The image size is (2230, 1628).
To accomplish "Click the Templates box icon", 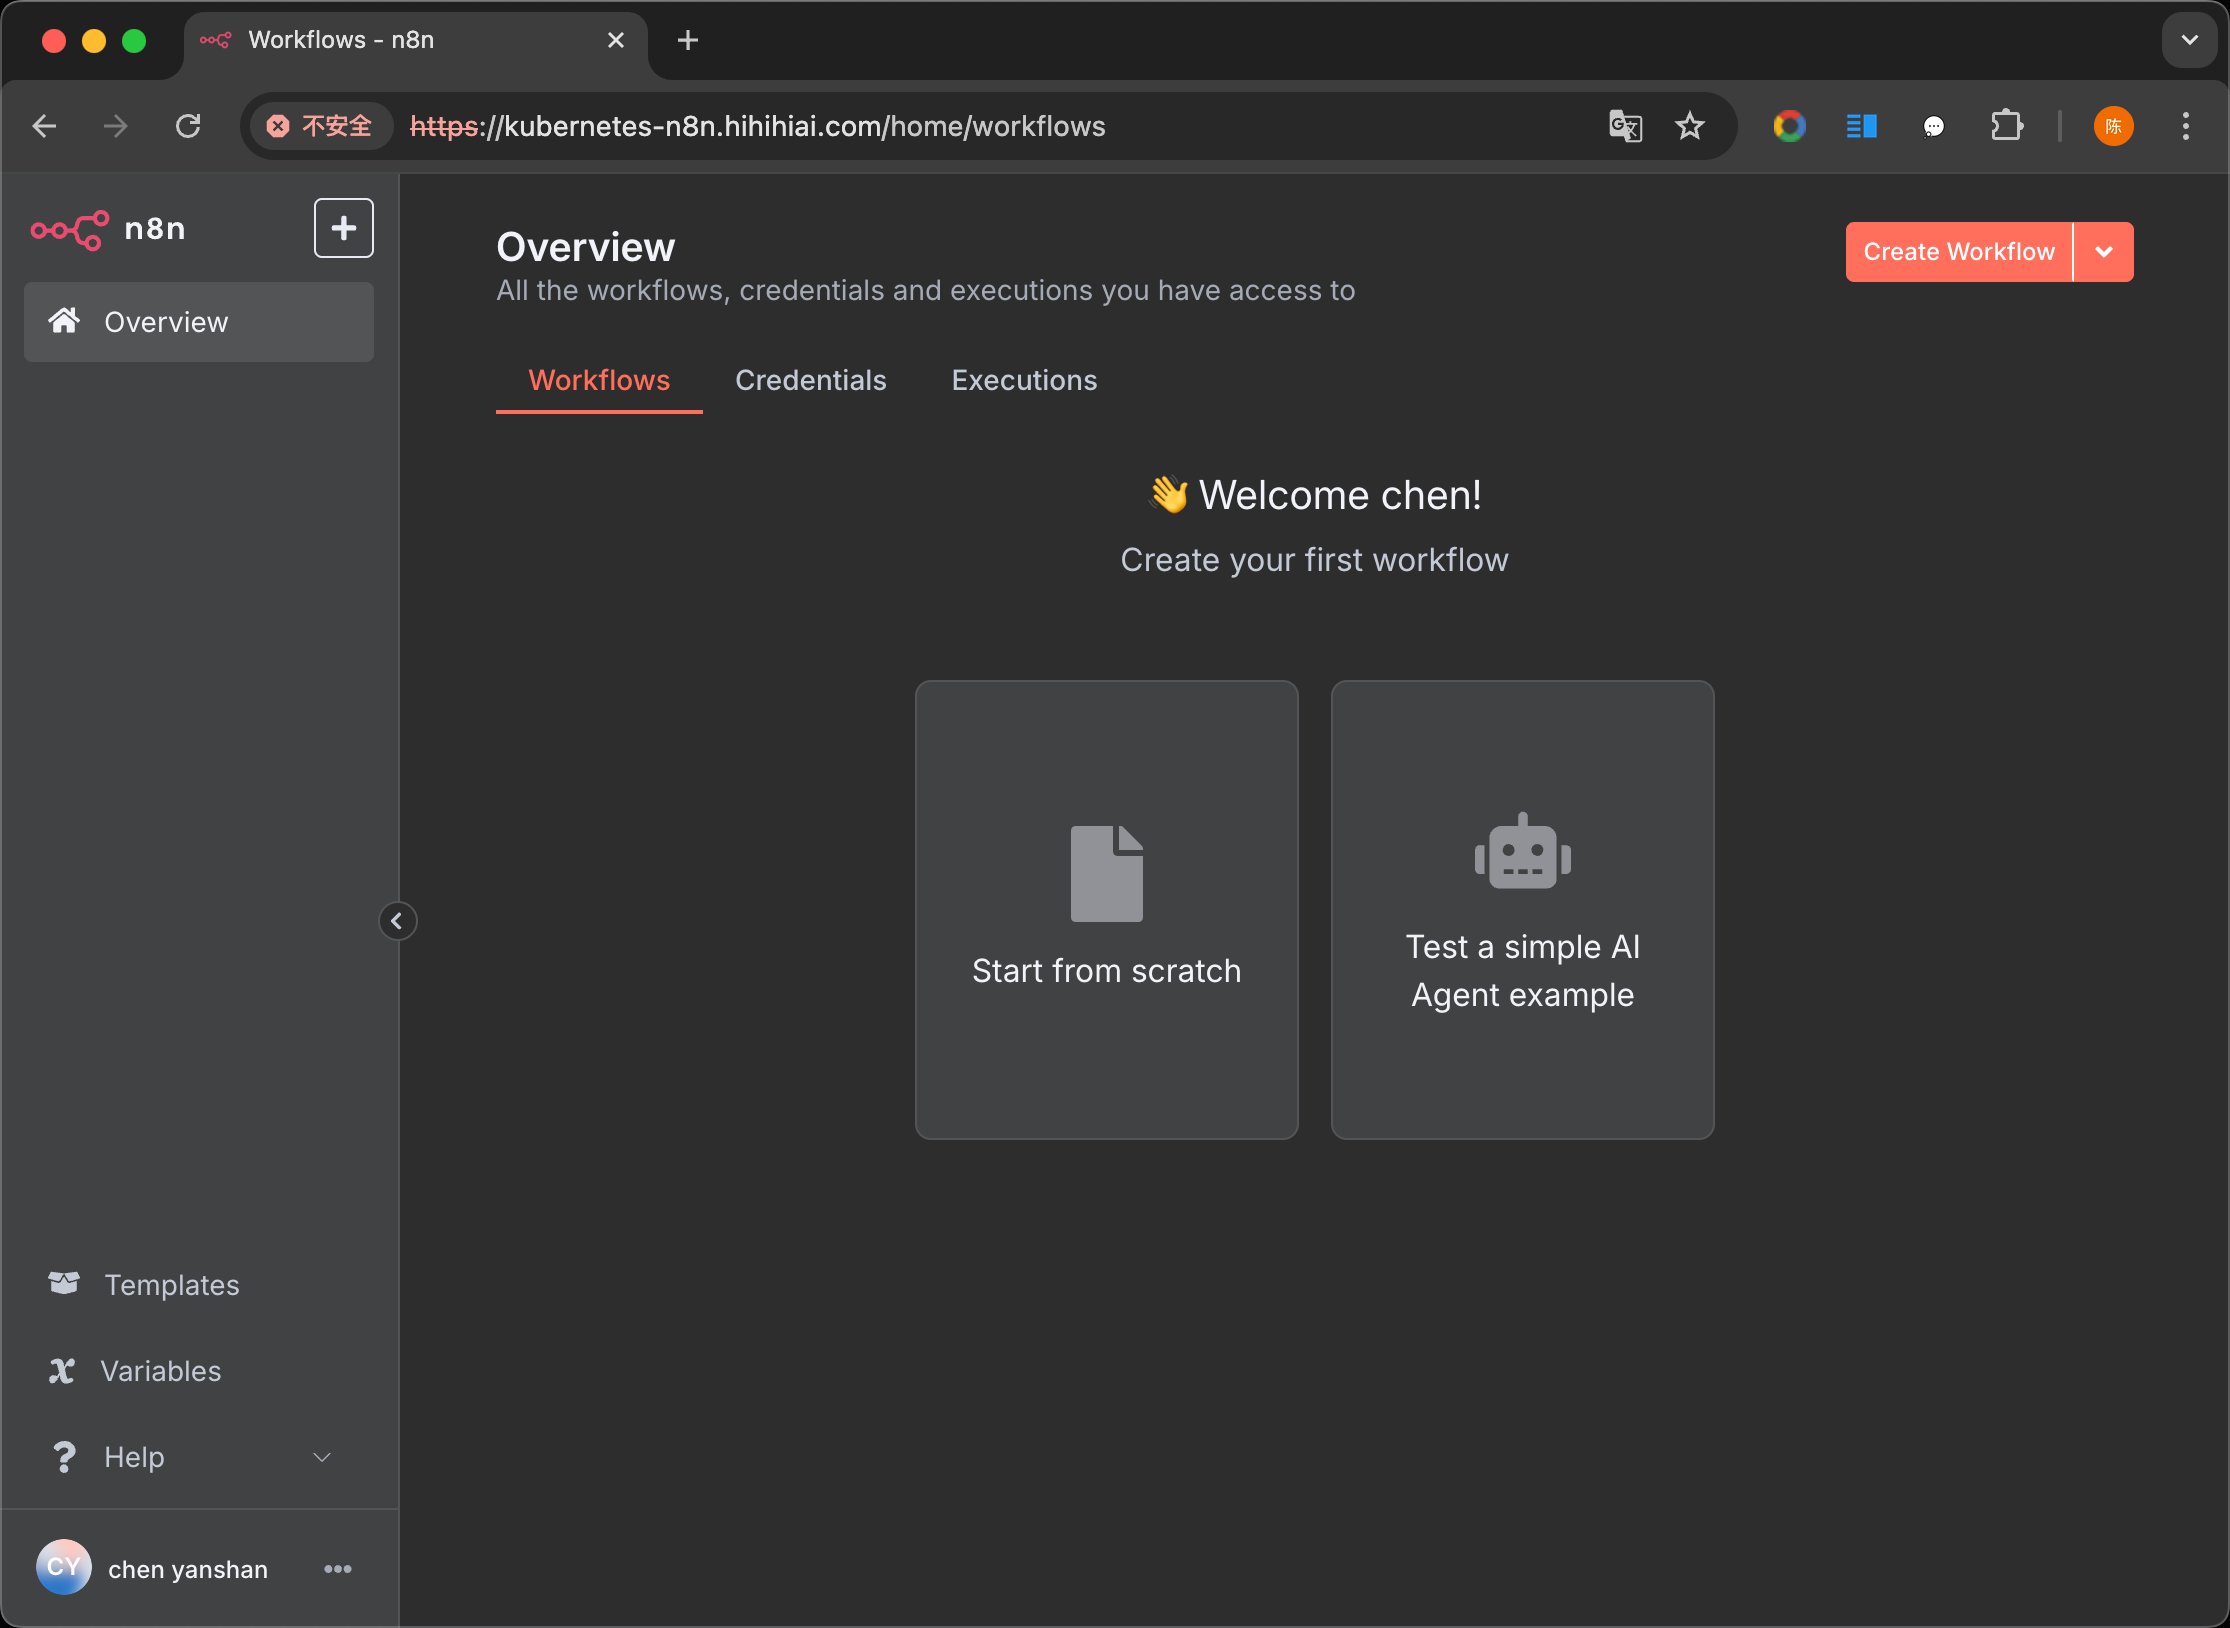I will pyautogui.click(x=64, y=1283).
